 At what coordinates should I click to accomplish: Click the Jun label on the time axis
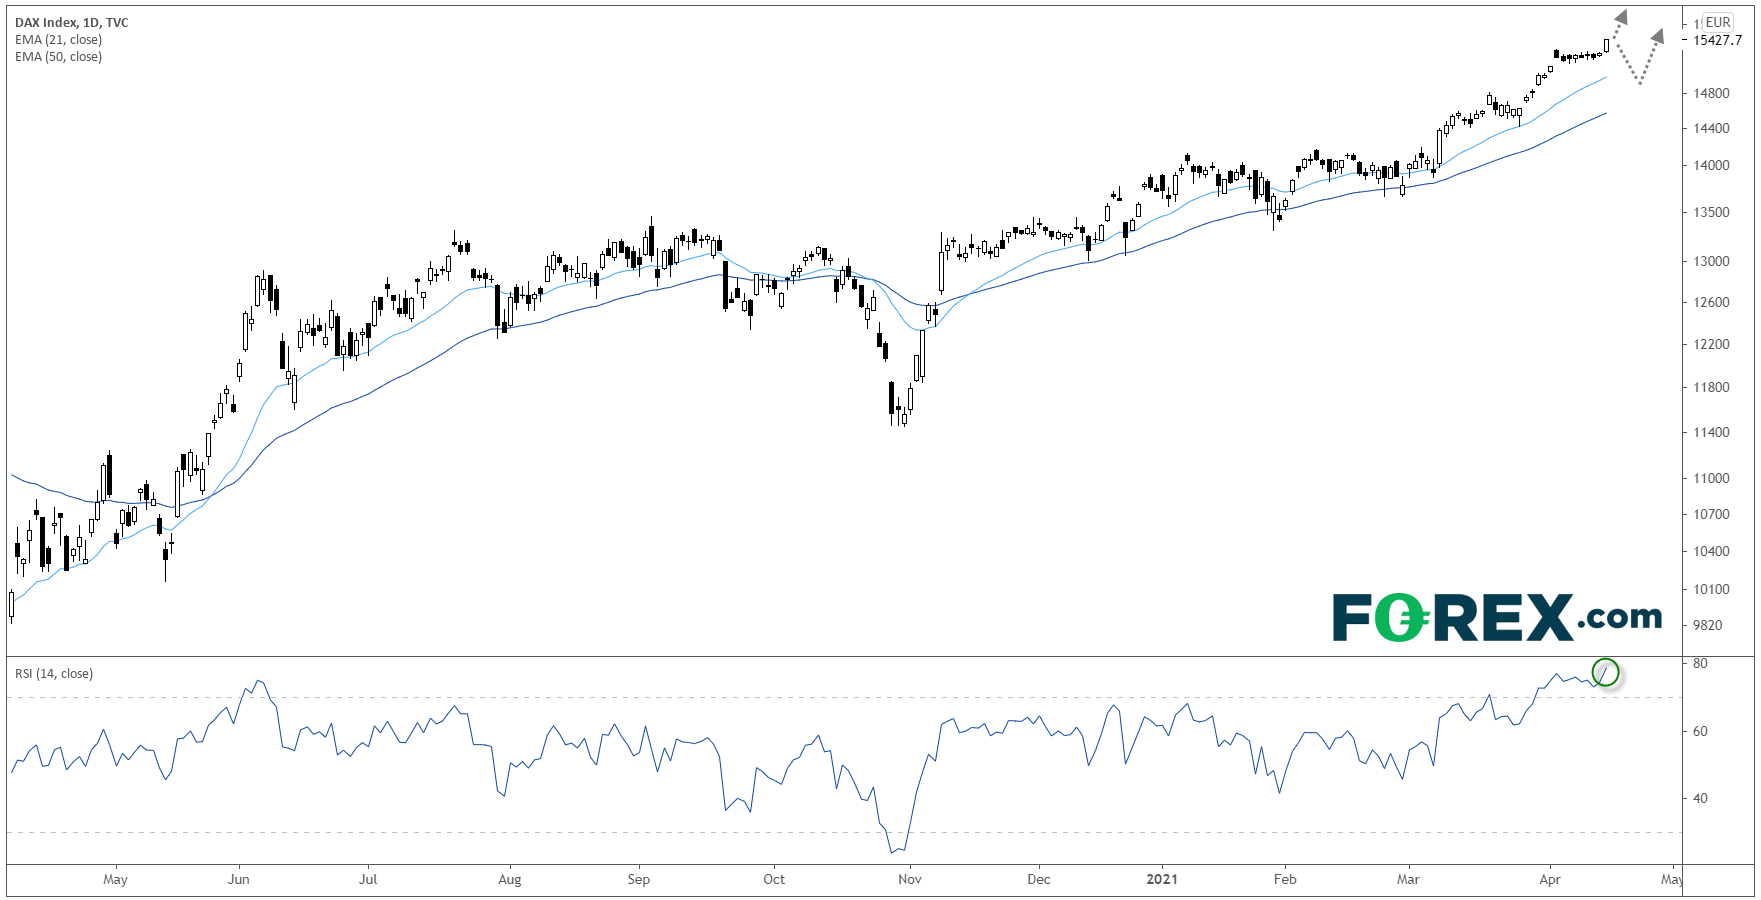point(238,880)
